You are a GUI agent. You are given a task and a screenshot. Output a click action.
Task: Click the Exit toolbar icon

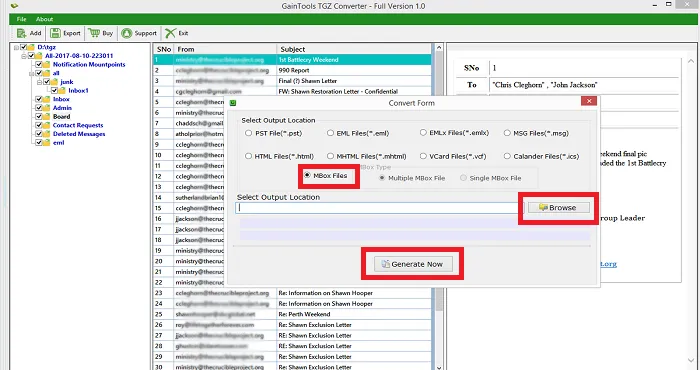coord(170,33)
